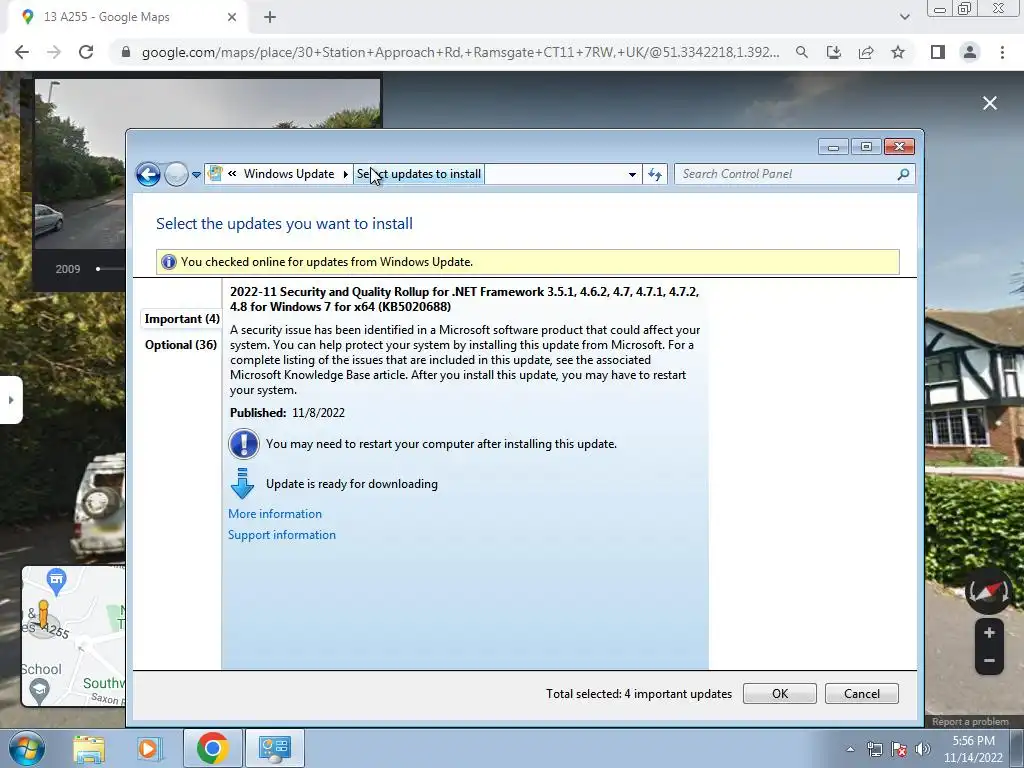This screenshot has height=768, width=1024.
Task: Expand arrow after Windows Update breadcrumb
Action: 345,174
